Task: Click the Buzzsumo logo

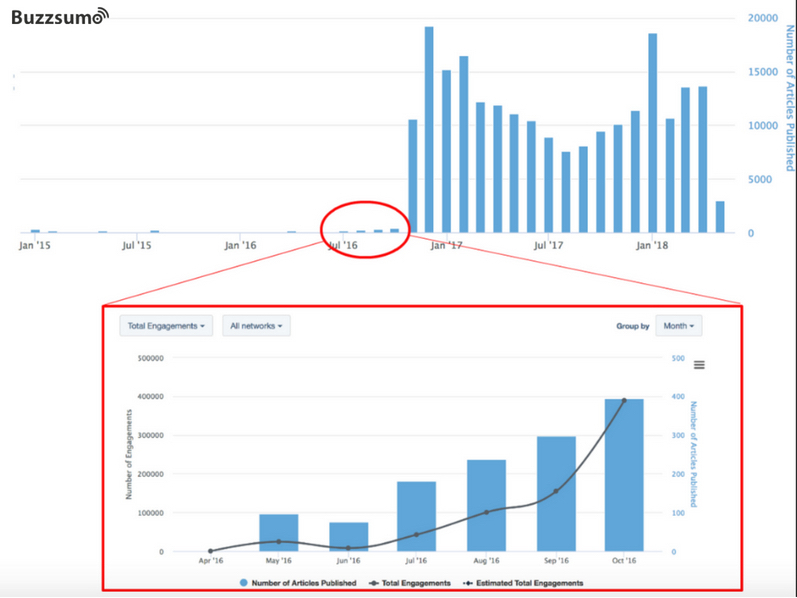Action: tap(60, 17)
